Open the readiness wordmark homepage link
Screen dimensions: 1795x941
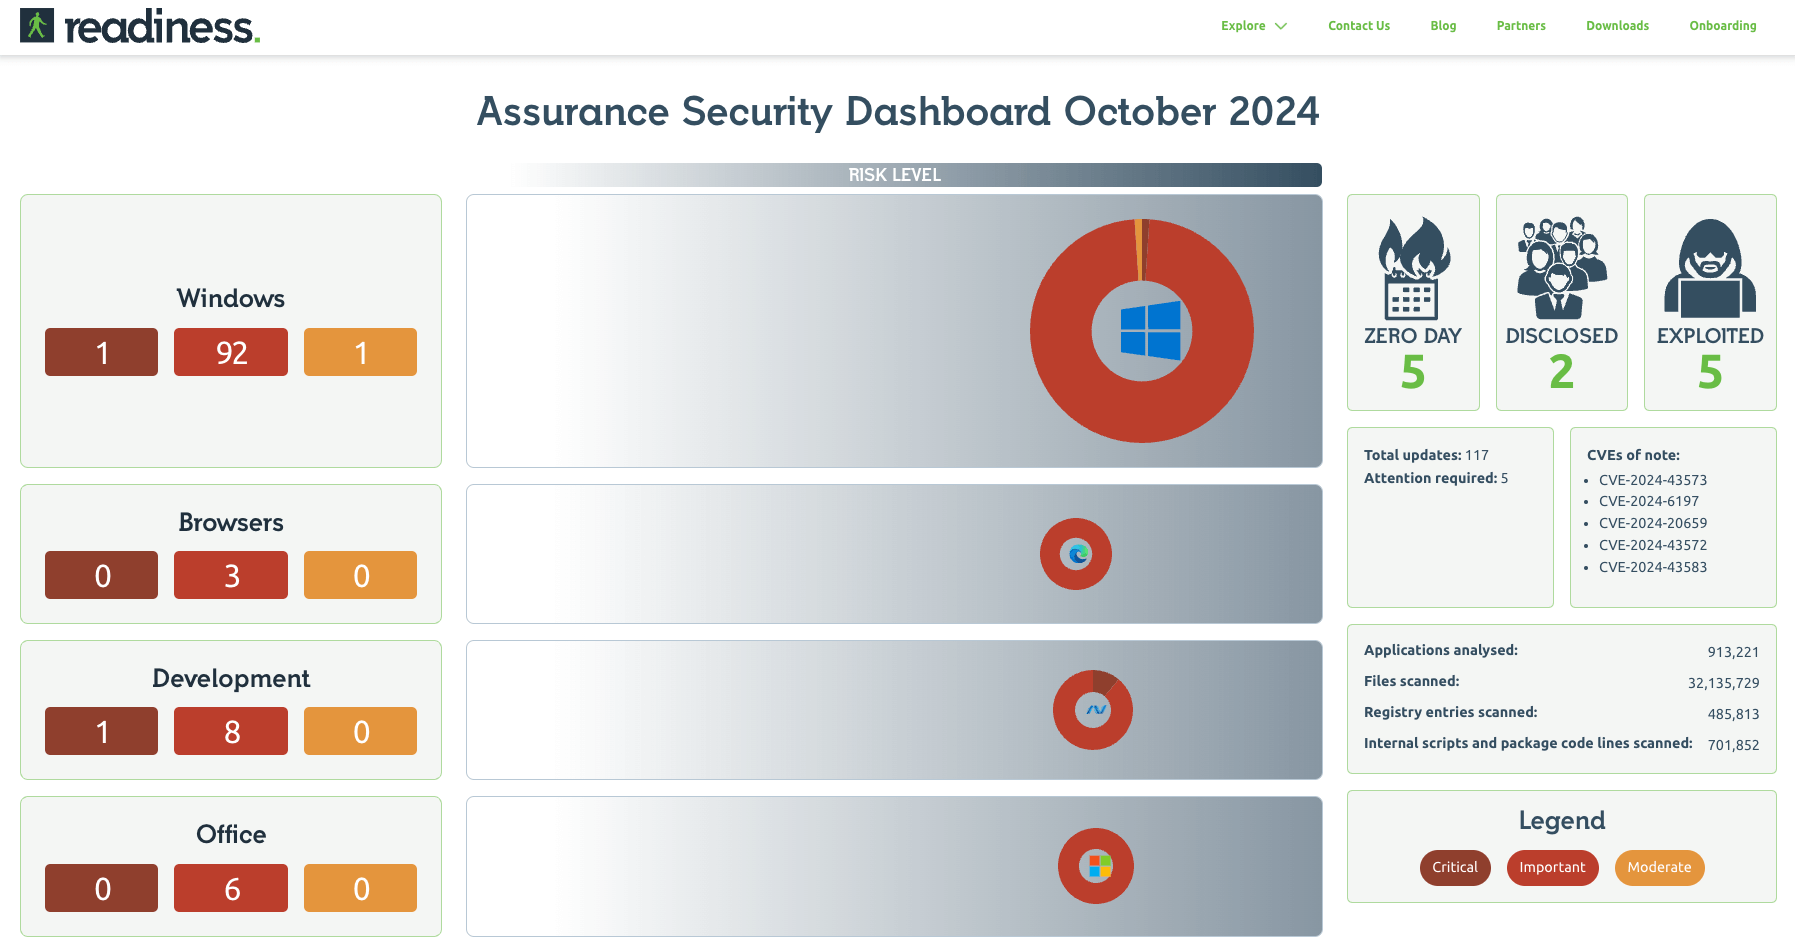pos(162,27)
